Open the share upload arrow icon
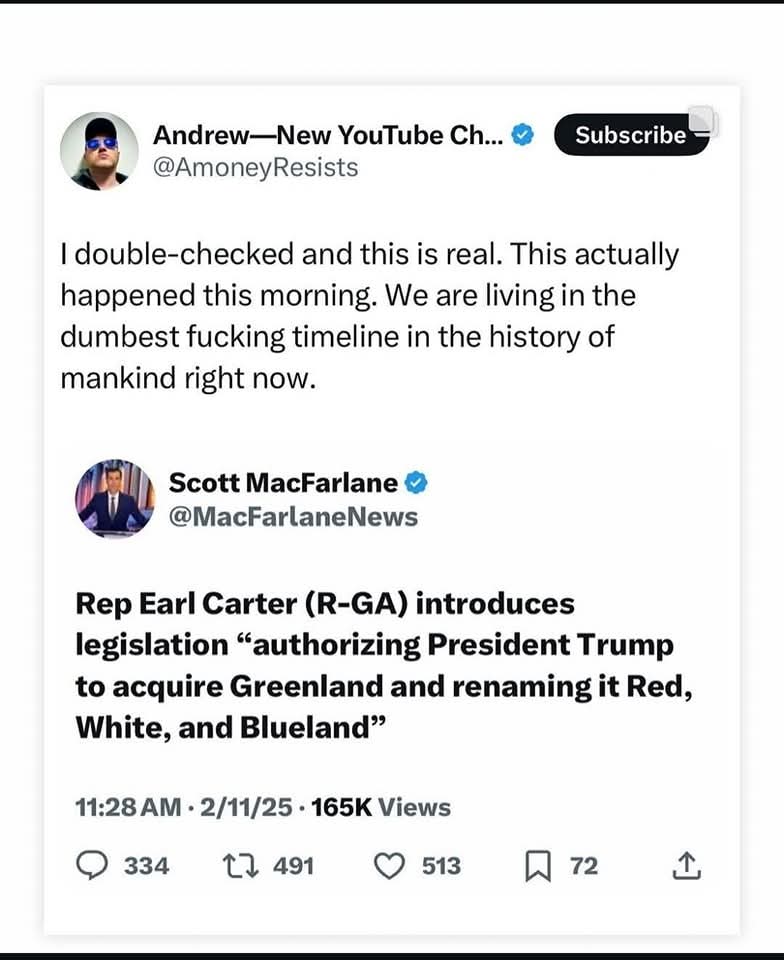Screen dimensions: 784x960 pyautogui.click(x=686, y=866)
